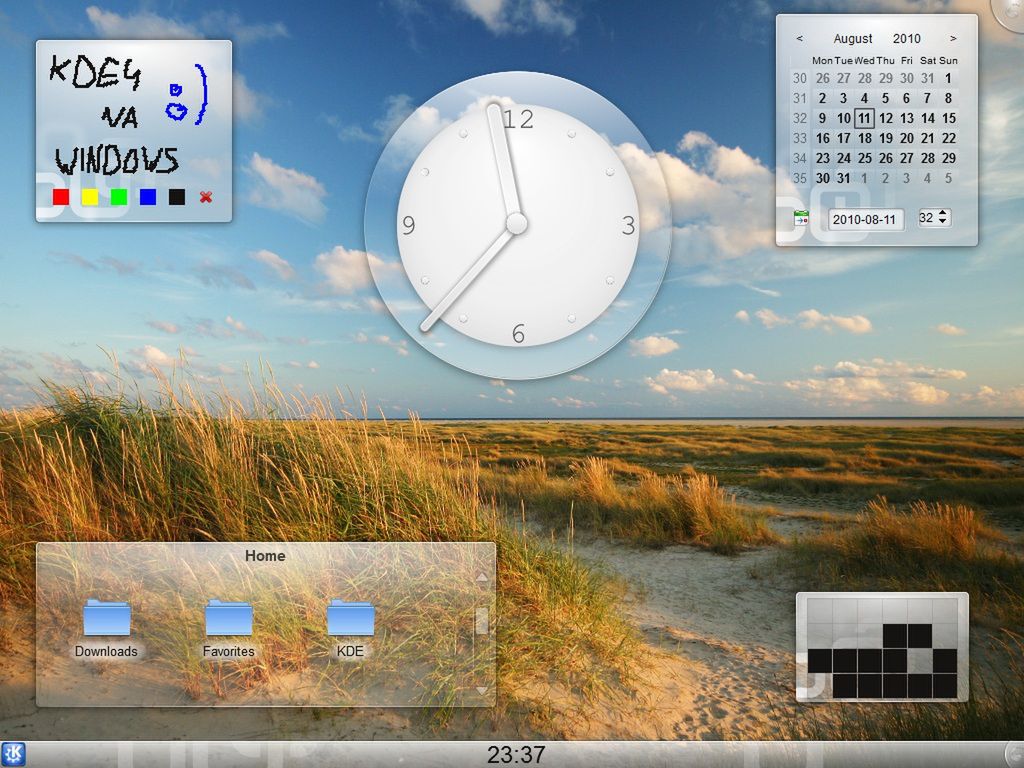
Task: Select August 11 in the calendar
Action: (x=864, y=118)
